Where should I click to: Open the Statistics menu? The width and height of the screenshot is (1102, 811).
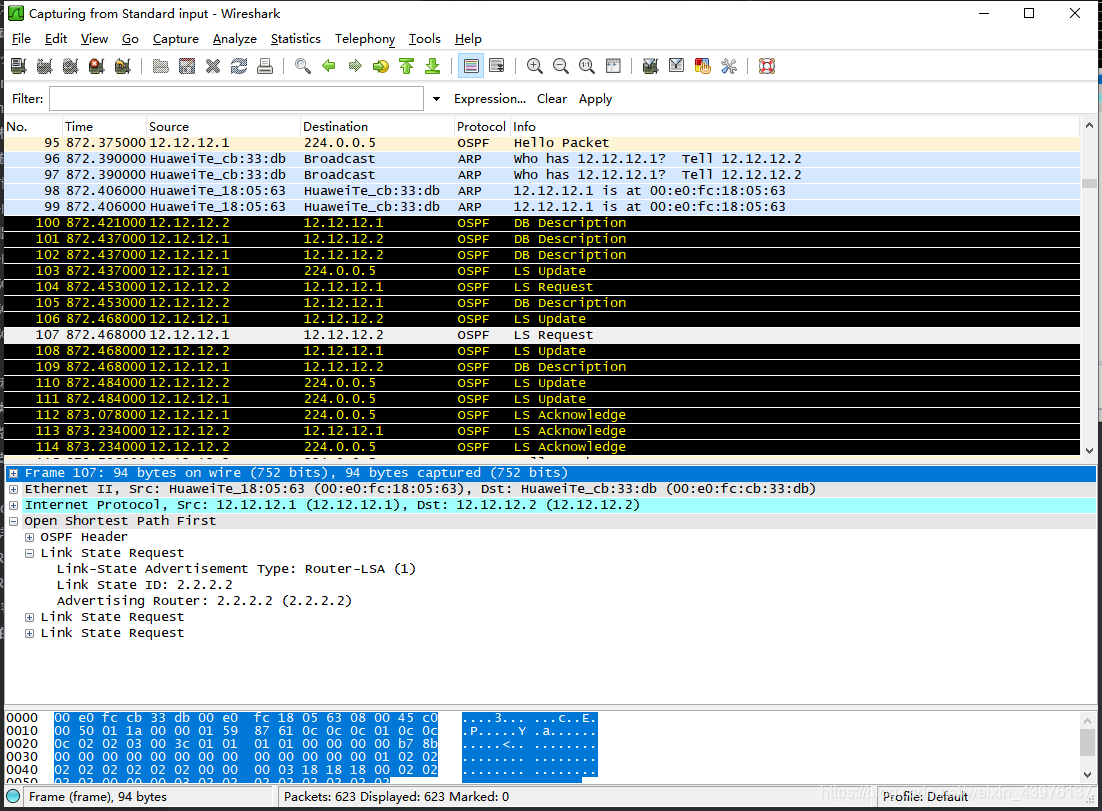[296, 39]
